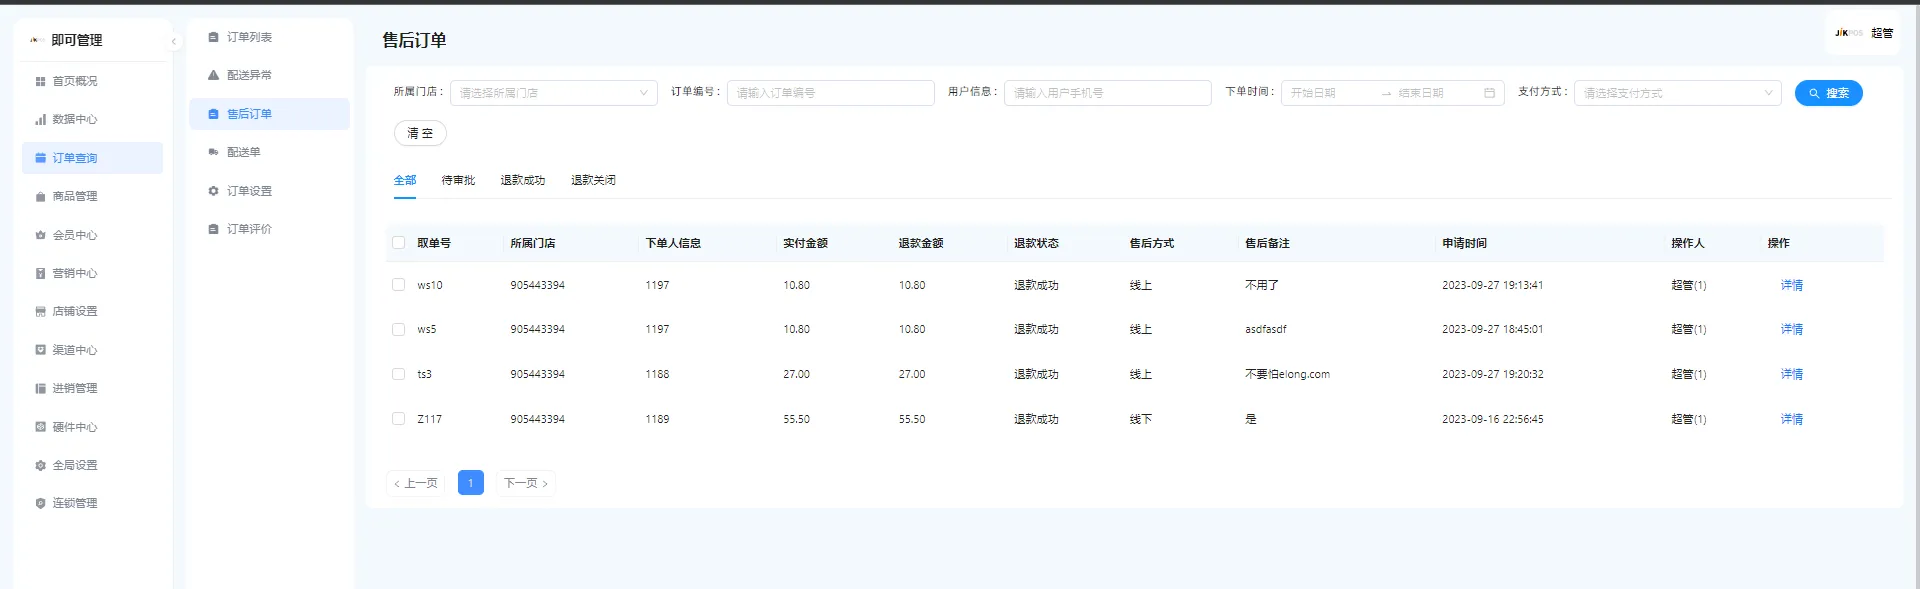The width and height of the screenshot is (1920, 589).
Task: Click the 退款状态 column header
Action: [1036, 243]
